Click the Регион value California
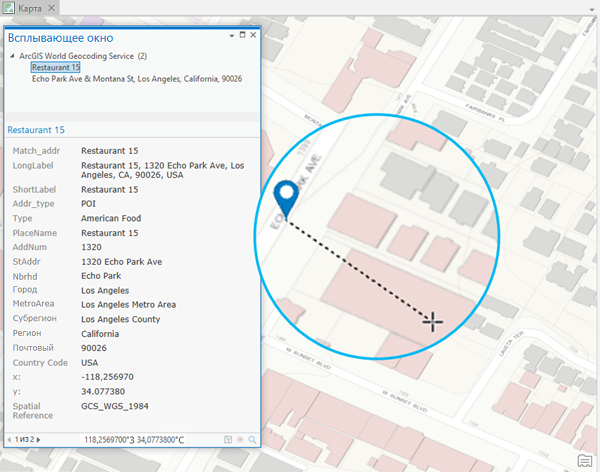This screenshot has height=472, width=600. 100,334
